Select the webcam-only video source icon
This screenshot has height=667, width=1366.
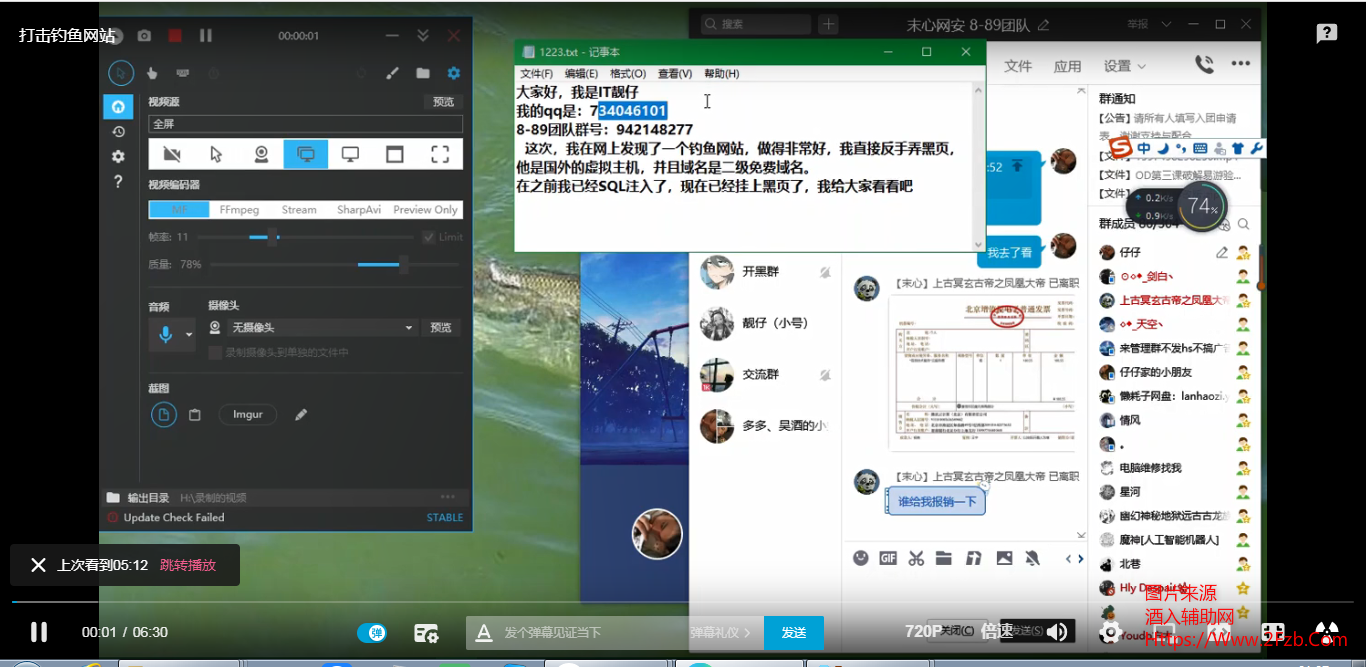click(x=261, y=154)
